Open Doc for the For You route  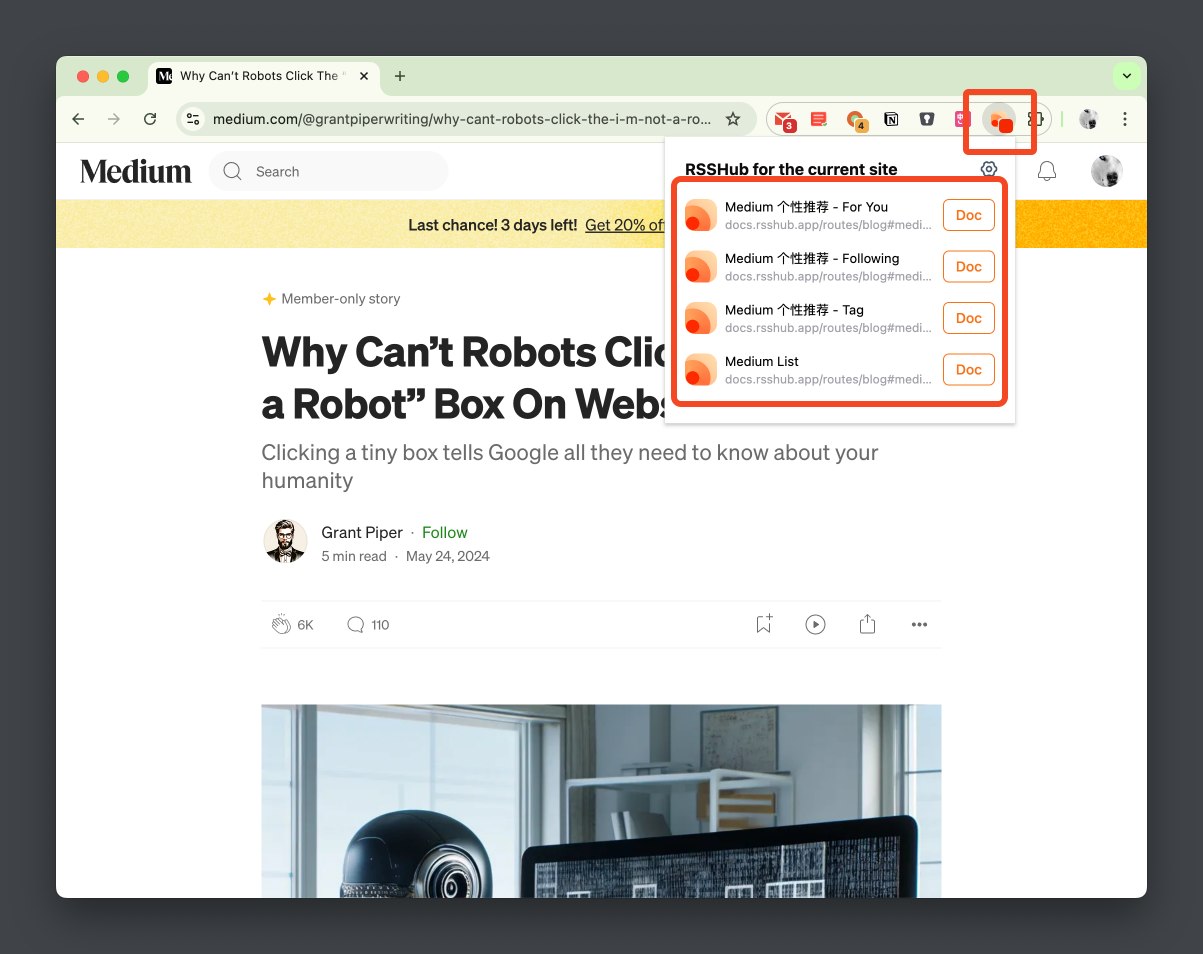(969, 215)
